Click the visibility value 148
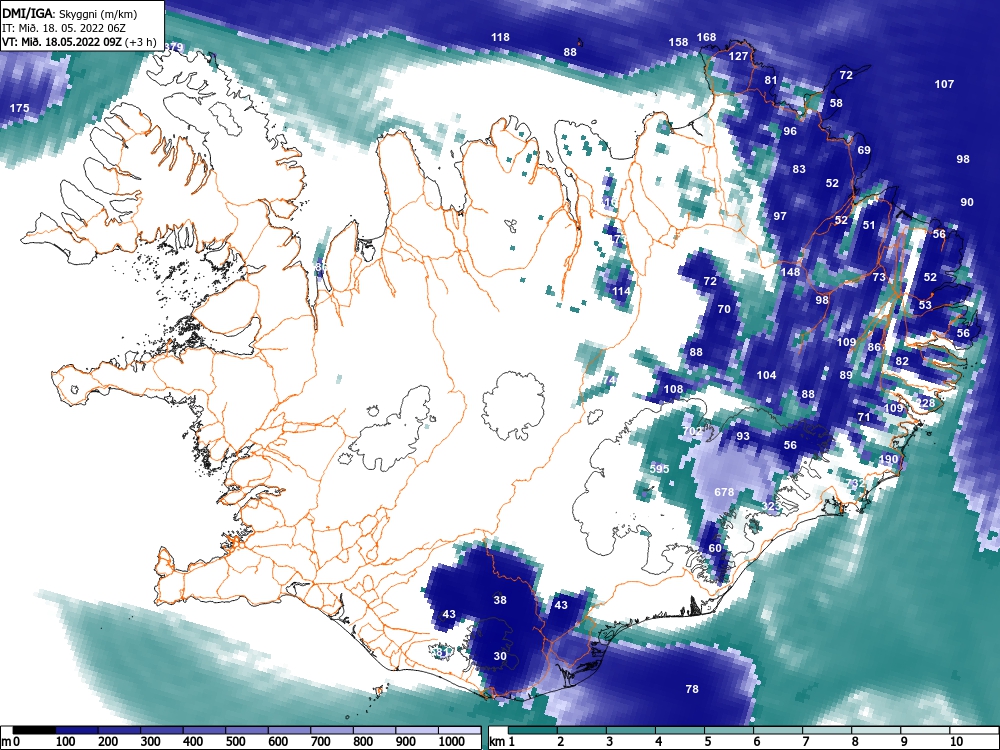The height and width of the screenshot is (750, 1000). (x=790, y=272)
